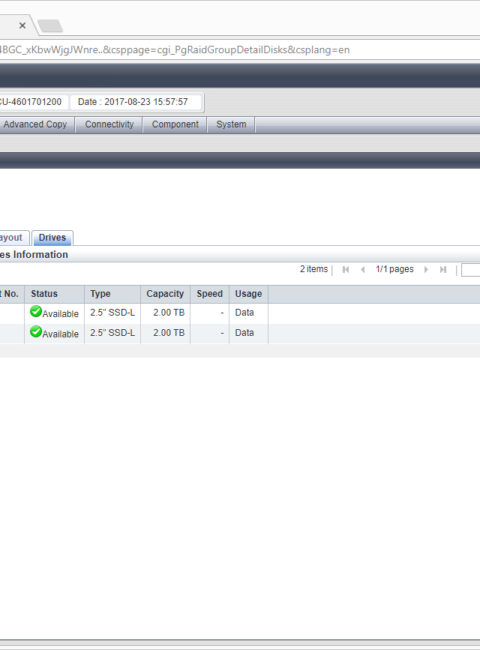Go to last page of drives list
The height and width of the screenshot is (650, 480).
pos(443,269)
